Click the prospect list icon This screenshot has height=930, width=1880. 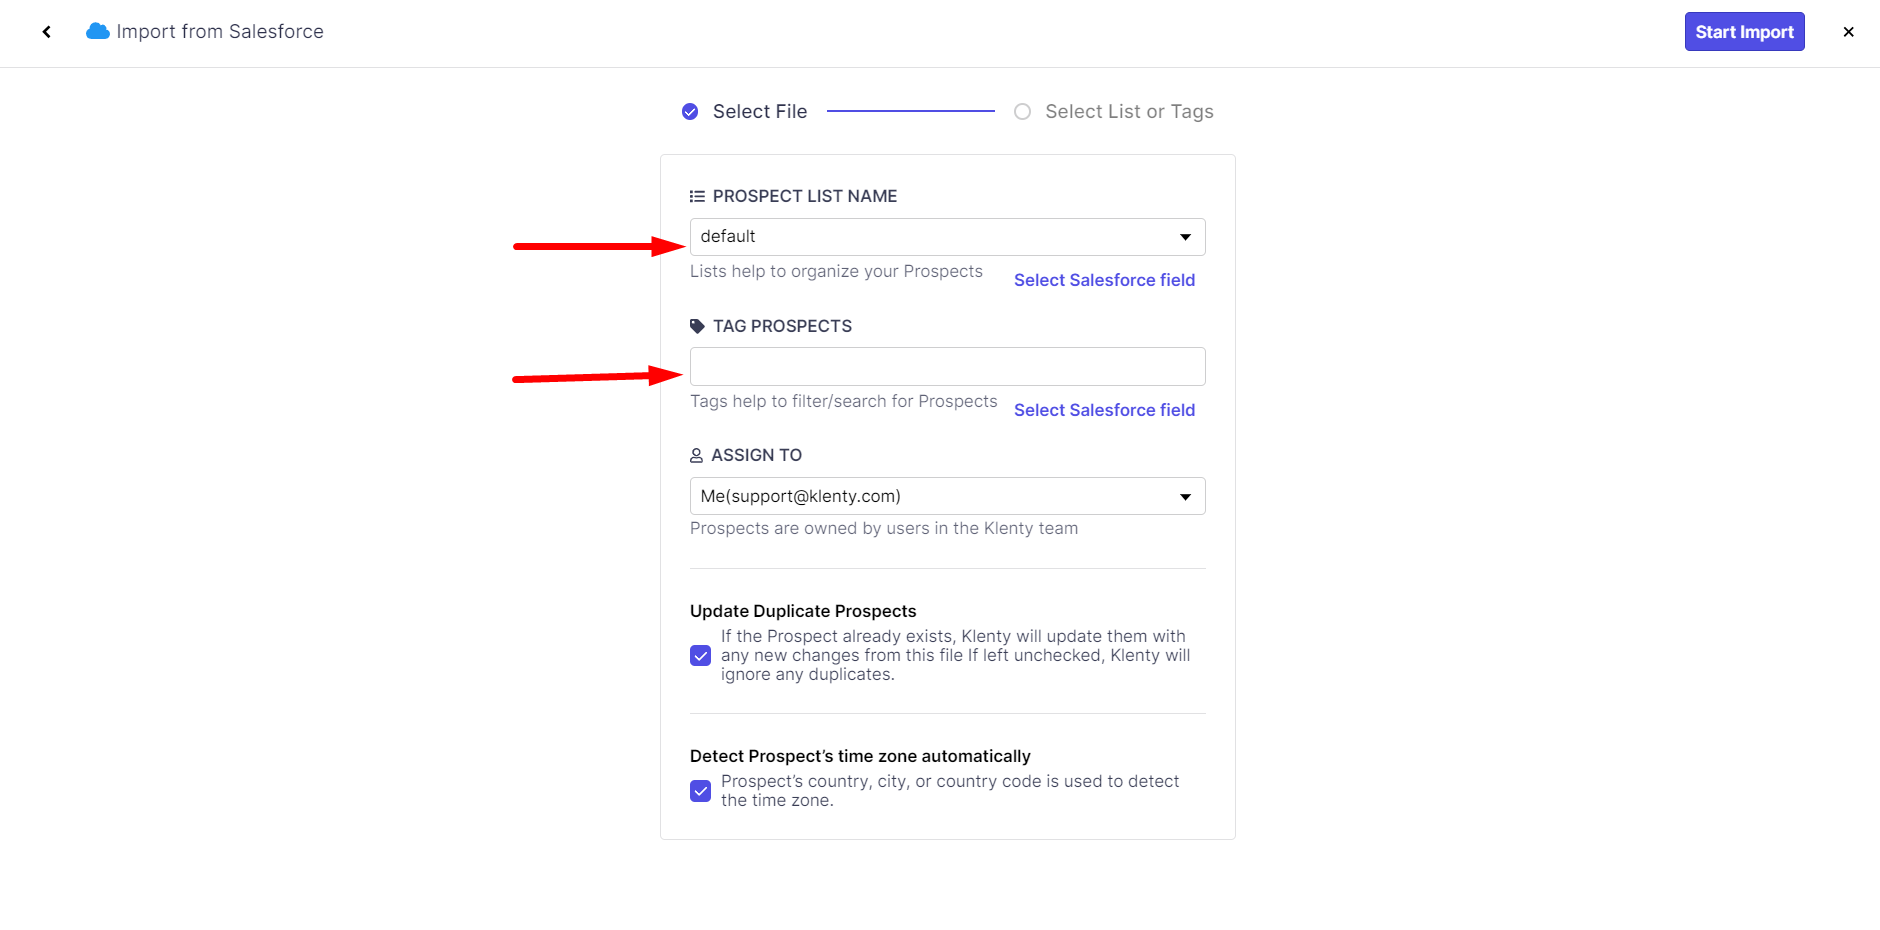click(x=697, y=197)
